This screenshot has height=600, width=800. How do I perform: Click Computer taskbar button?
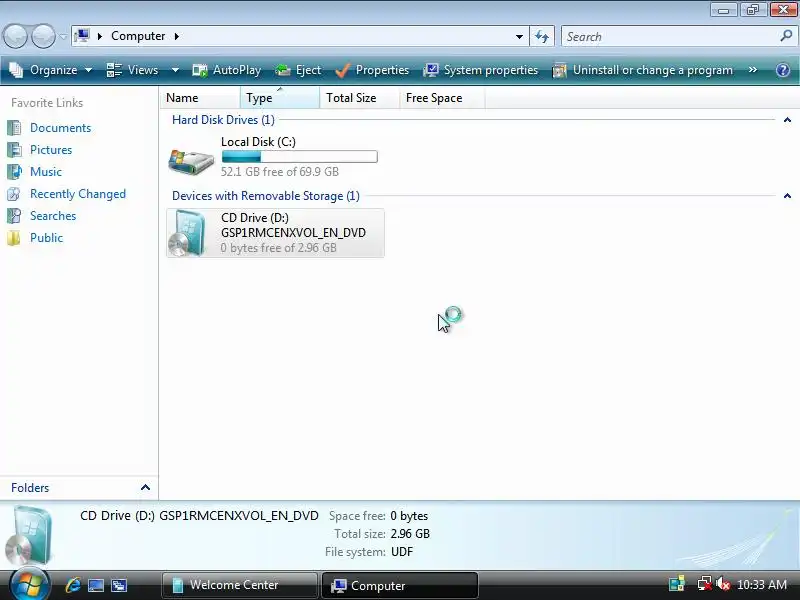tap(400, 585)
